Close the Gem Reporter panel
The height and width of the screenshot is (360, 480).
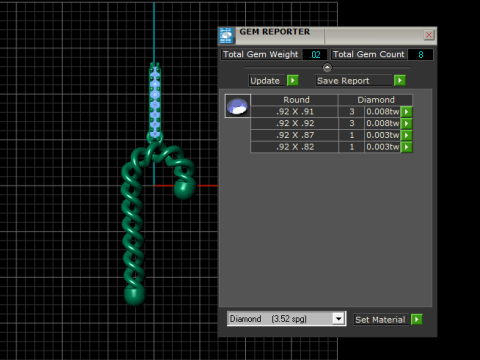coord(429,35)
